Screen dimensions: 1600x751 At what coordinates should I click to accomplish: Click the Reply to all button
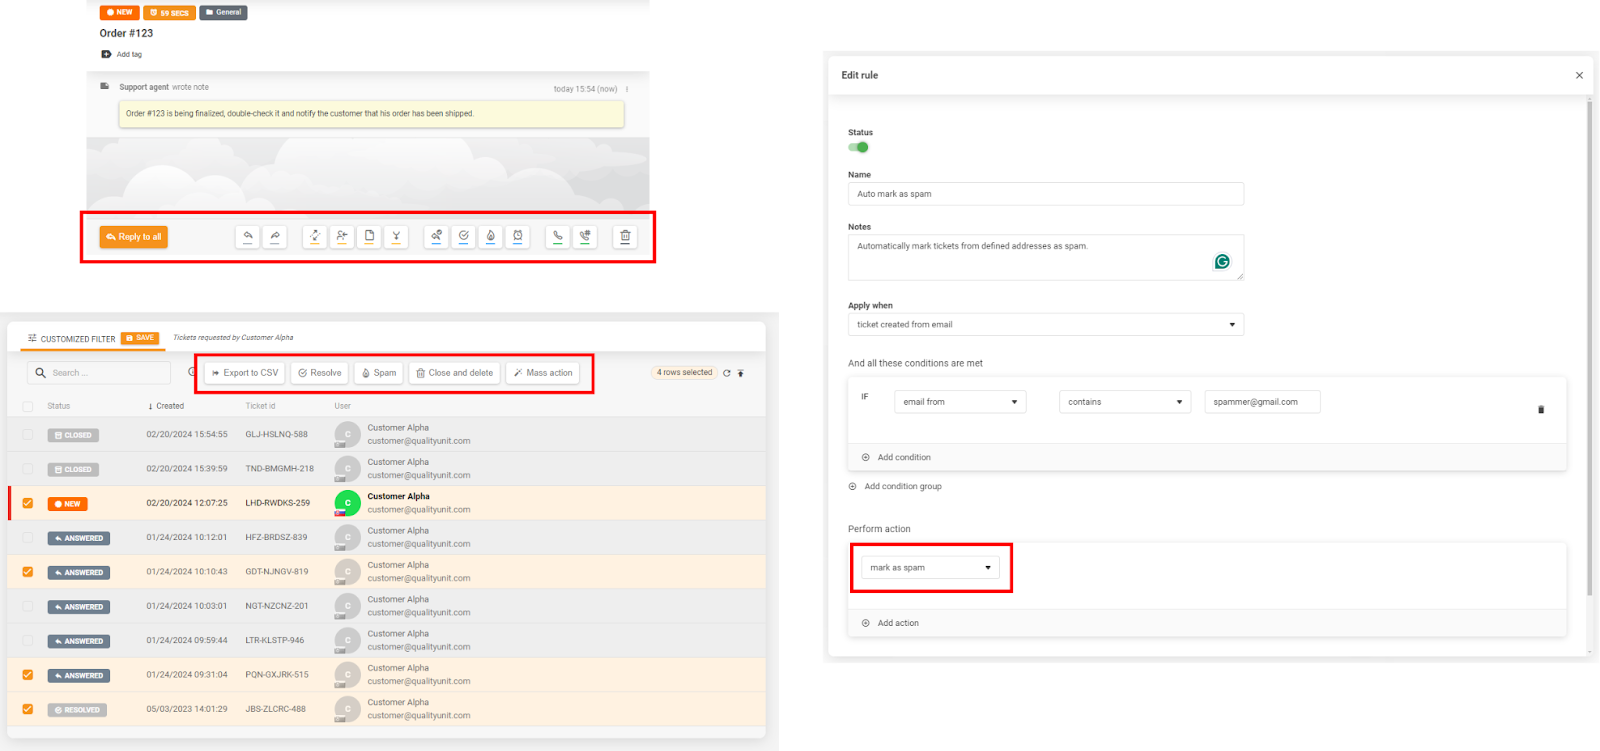click(133, 237)
